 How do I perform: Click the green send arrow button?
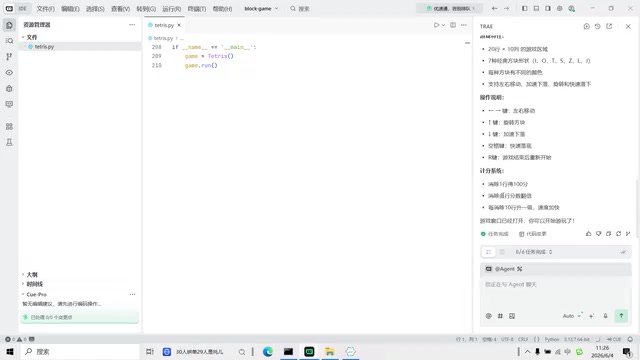point(621,316)
